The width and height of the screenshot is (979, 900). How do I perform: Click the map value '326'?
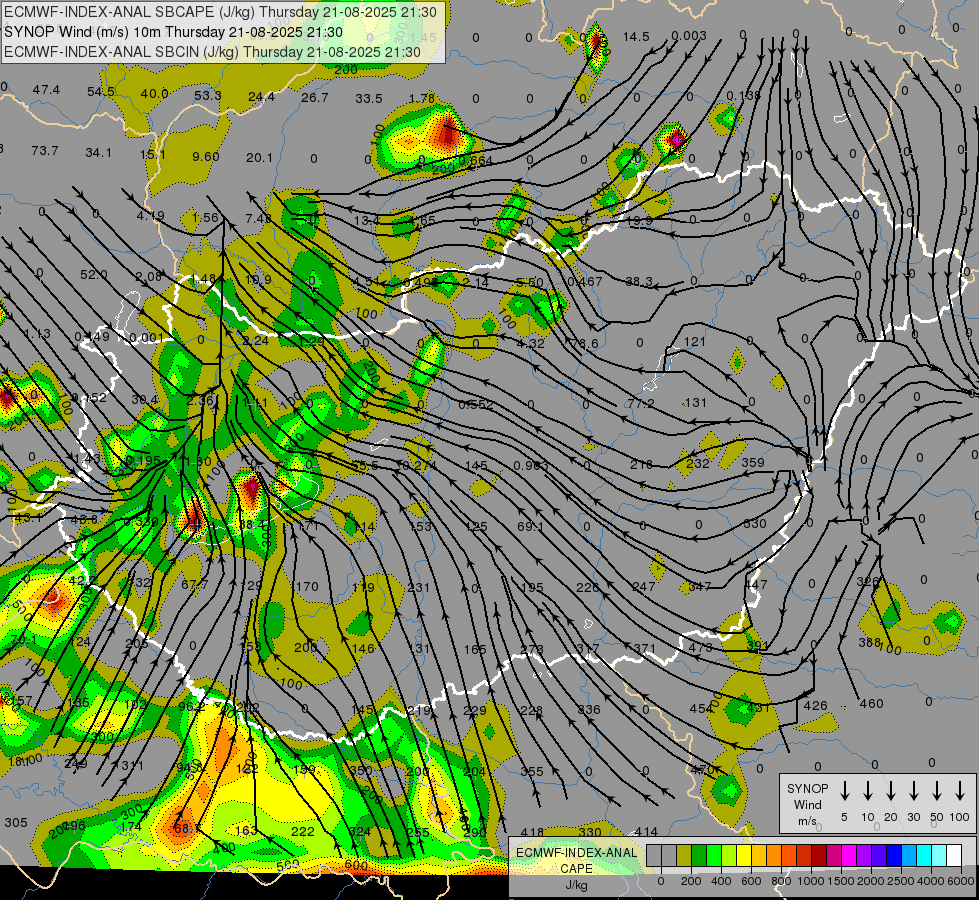[867, 581]
